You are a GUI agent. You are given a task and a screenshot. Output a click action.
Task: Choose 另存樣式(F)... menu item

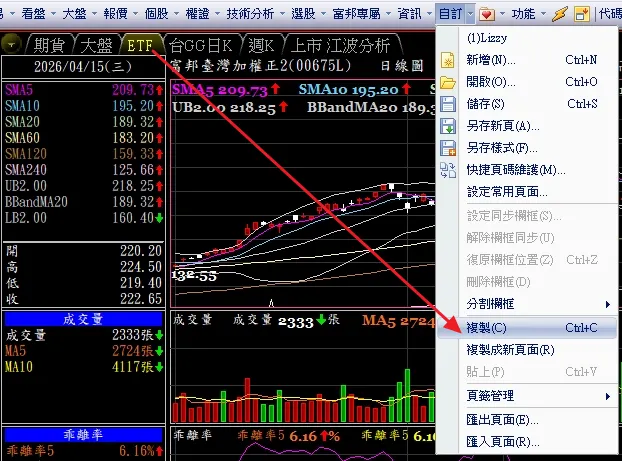click(x=528, y=148)
